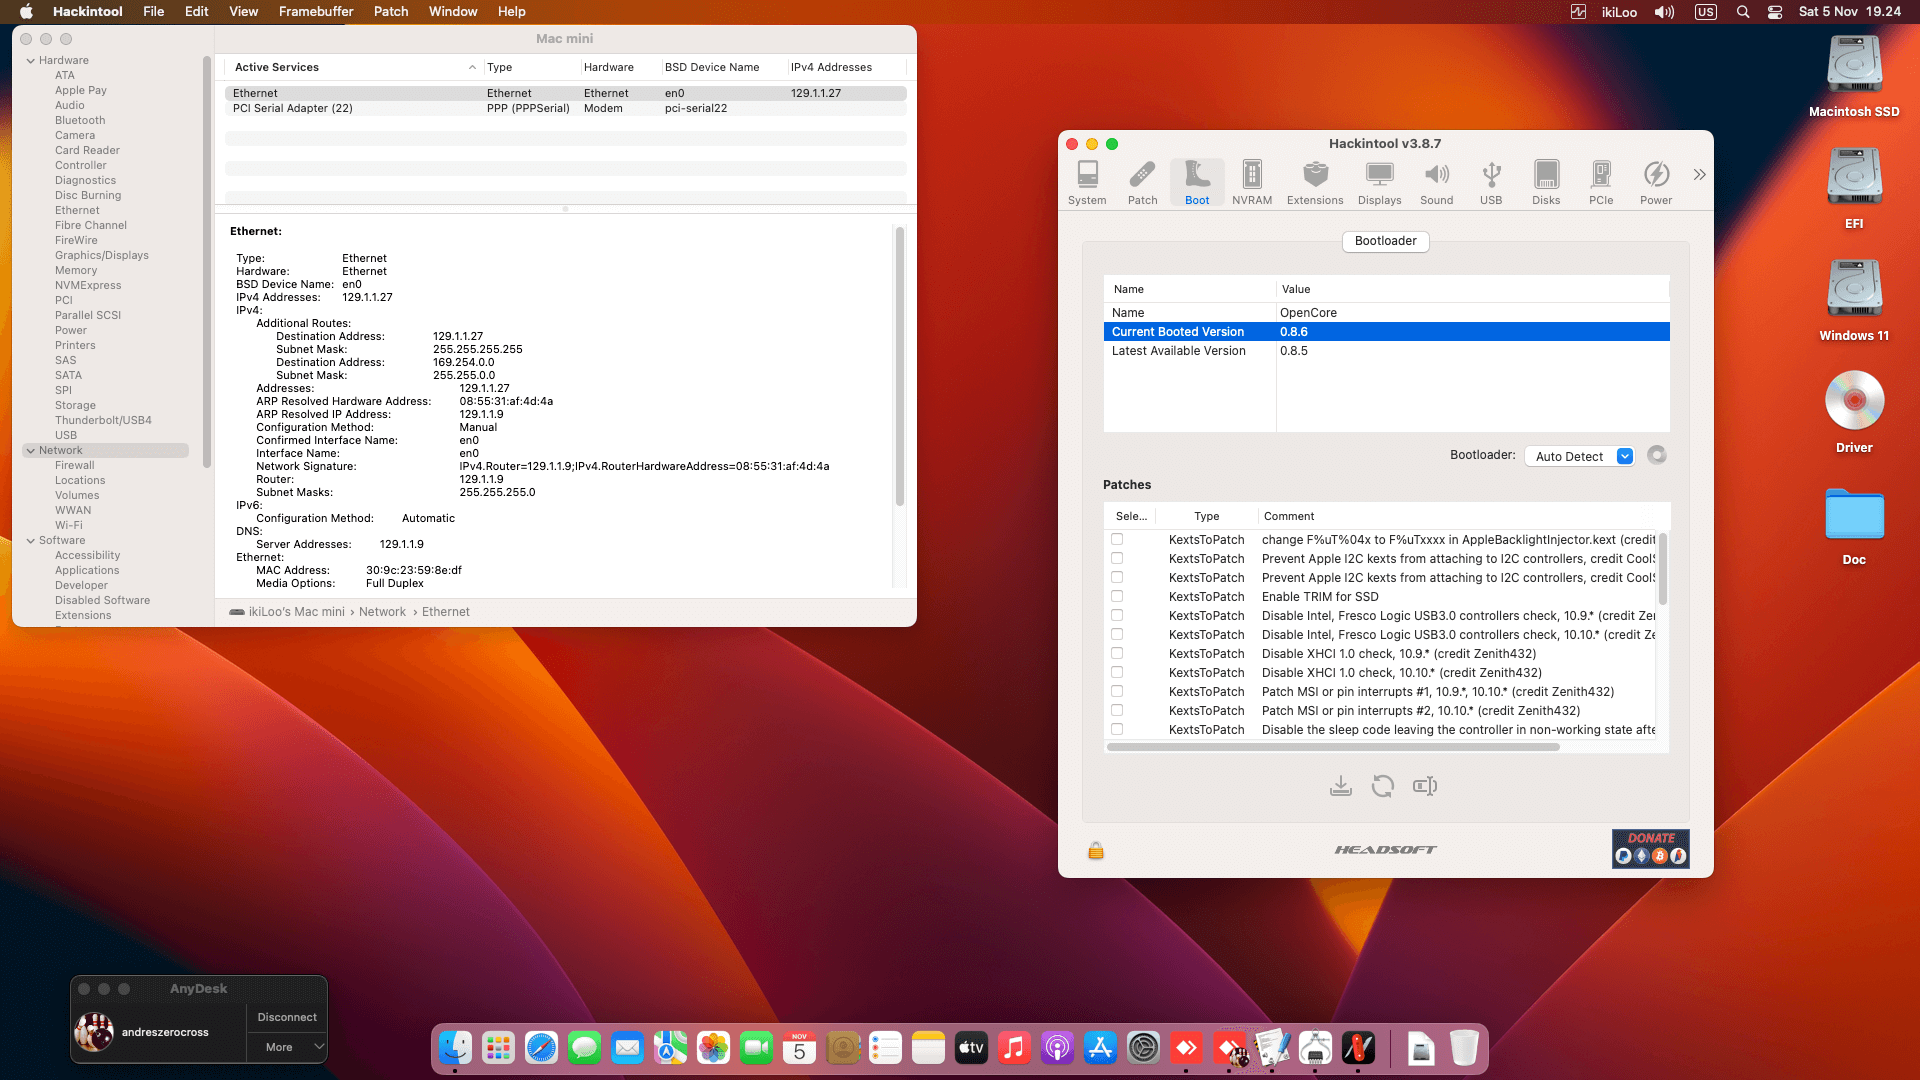
Task: Open Finder from the Dock
Action: tap(455, 1048)
